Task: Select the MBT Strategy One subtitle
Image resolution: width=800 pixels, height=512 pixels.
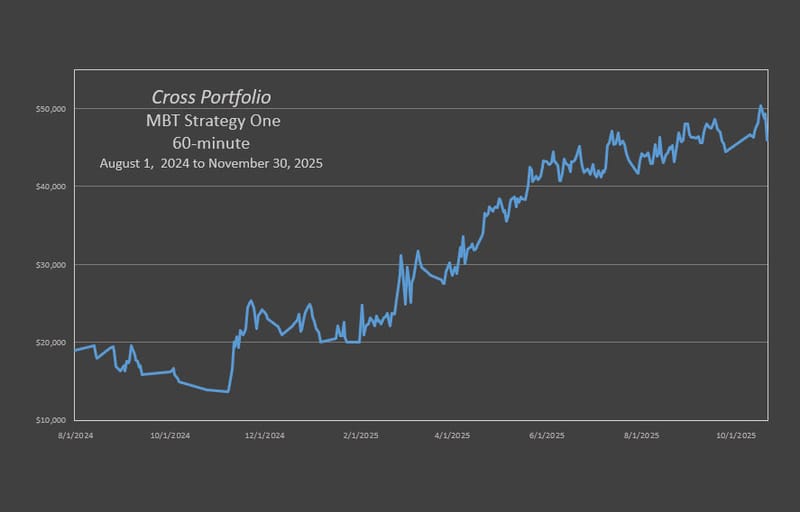Action: [211, 121]
